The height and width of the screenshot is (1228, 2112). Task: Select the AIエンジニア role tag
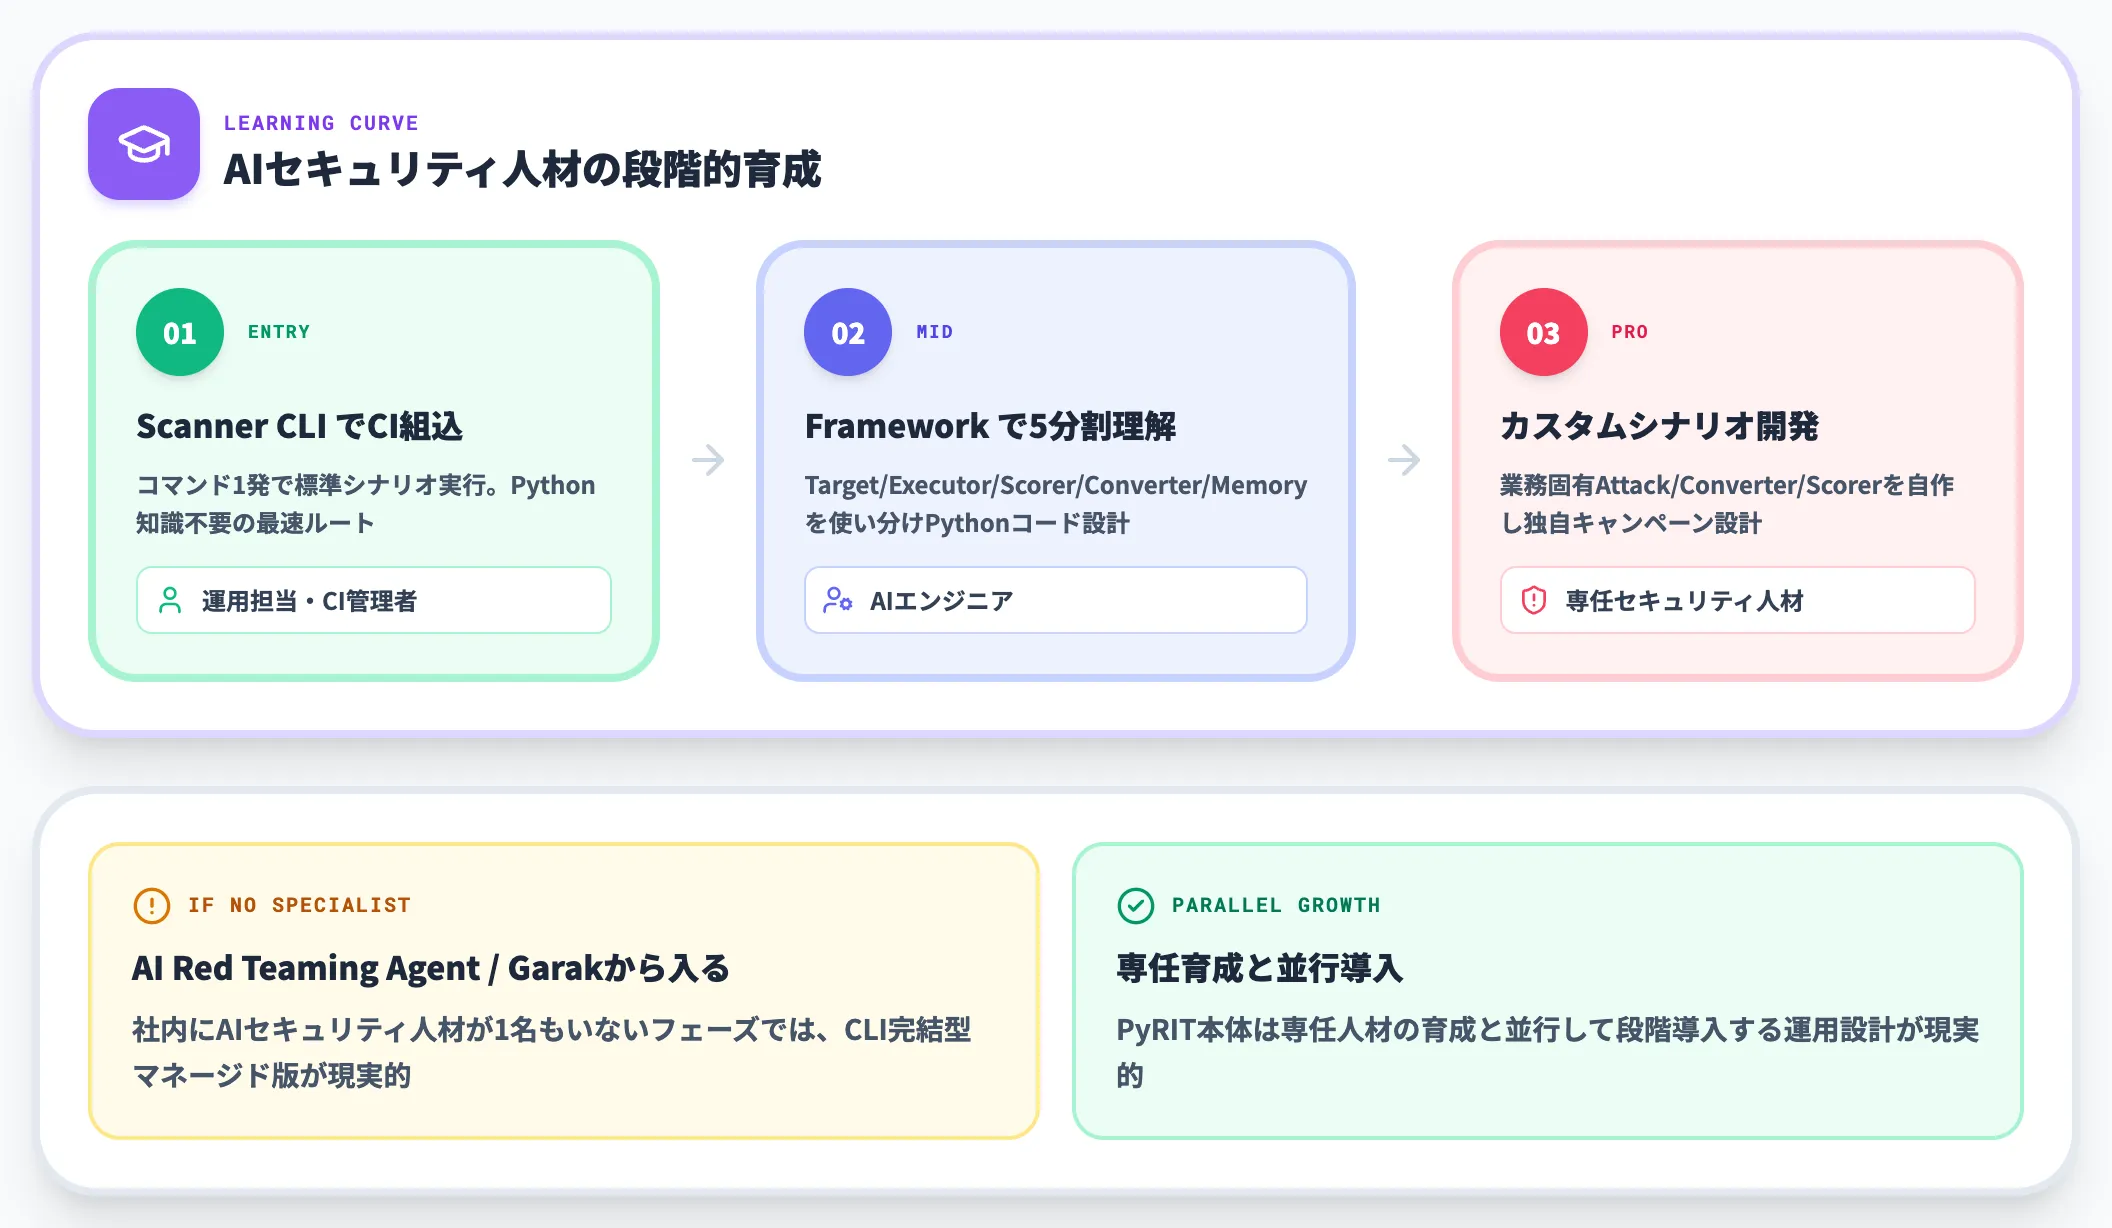pyautogui.click(x=1056, y=600)
